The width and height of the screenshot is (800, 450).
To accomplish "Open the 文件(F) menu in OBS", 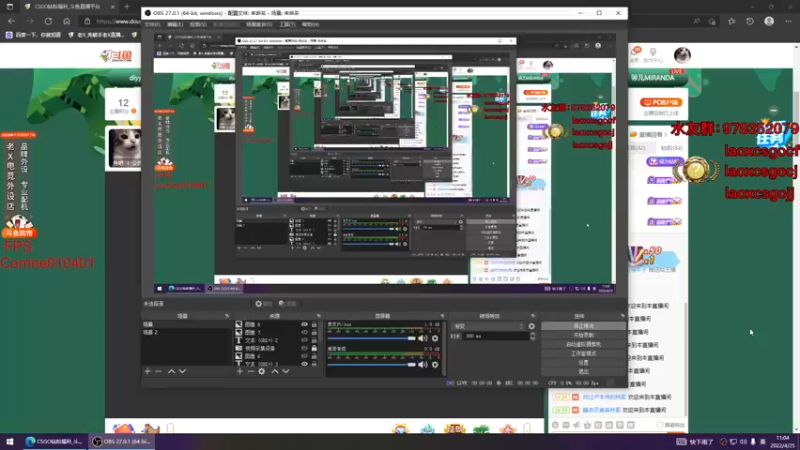I will pos(153,24).
